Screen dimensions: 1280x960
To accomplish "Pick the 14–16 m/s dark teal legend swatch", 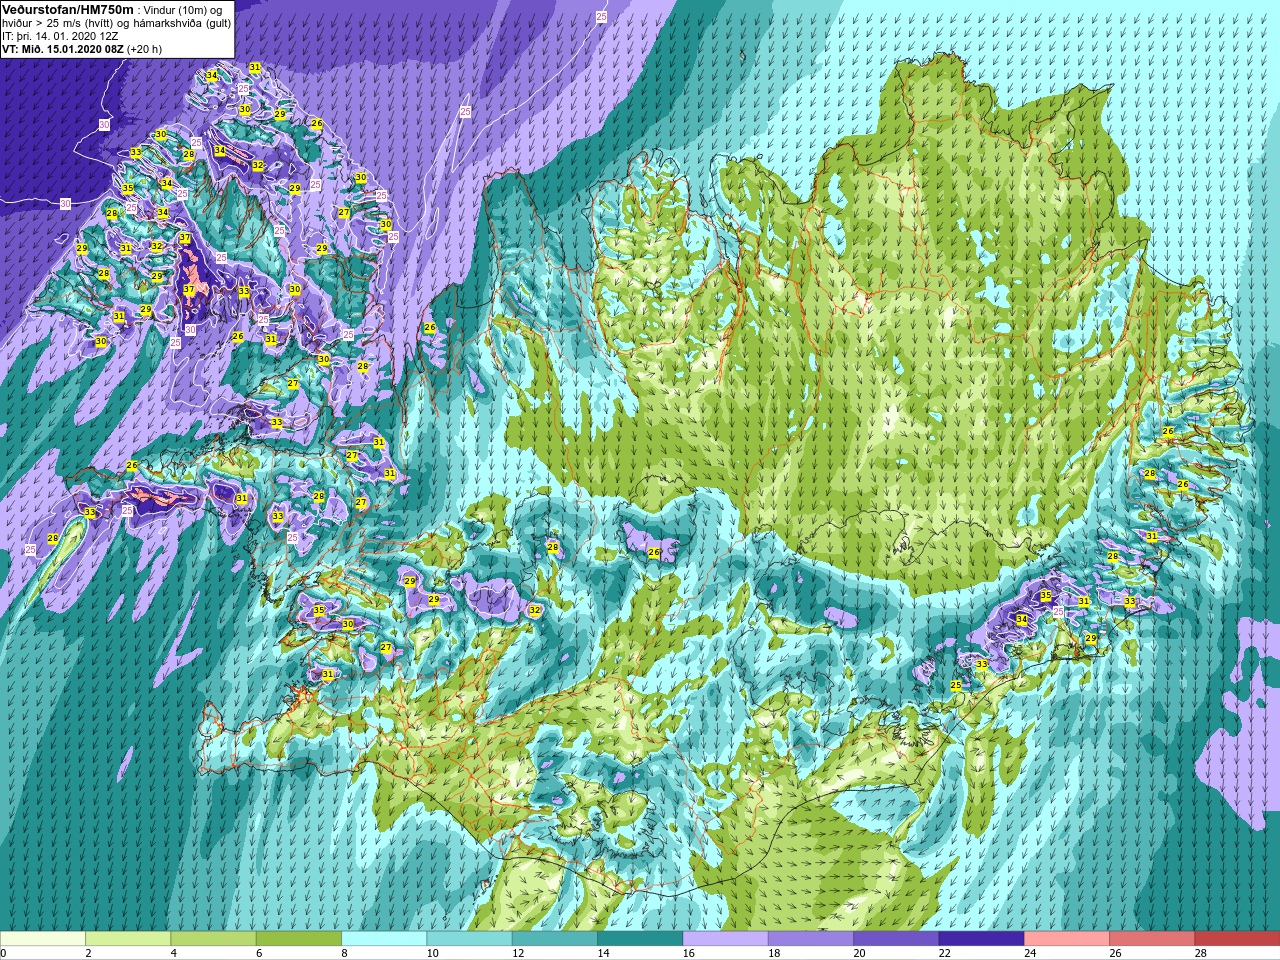I will coord(640,939).
